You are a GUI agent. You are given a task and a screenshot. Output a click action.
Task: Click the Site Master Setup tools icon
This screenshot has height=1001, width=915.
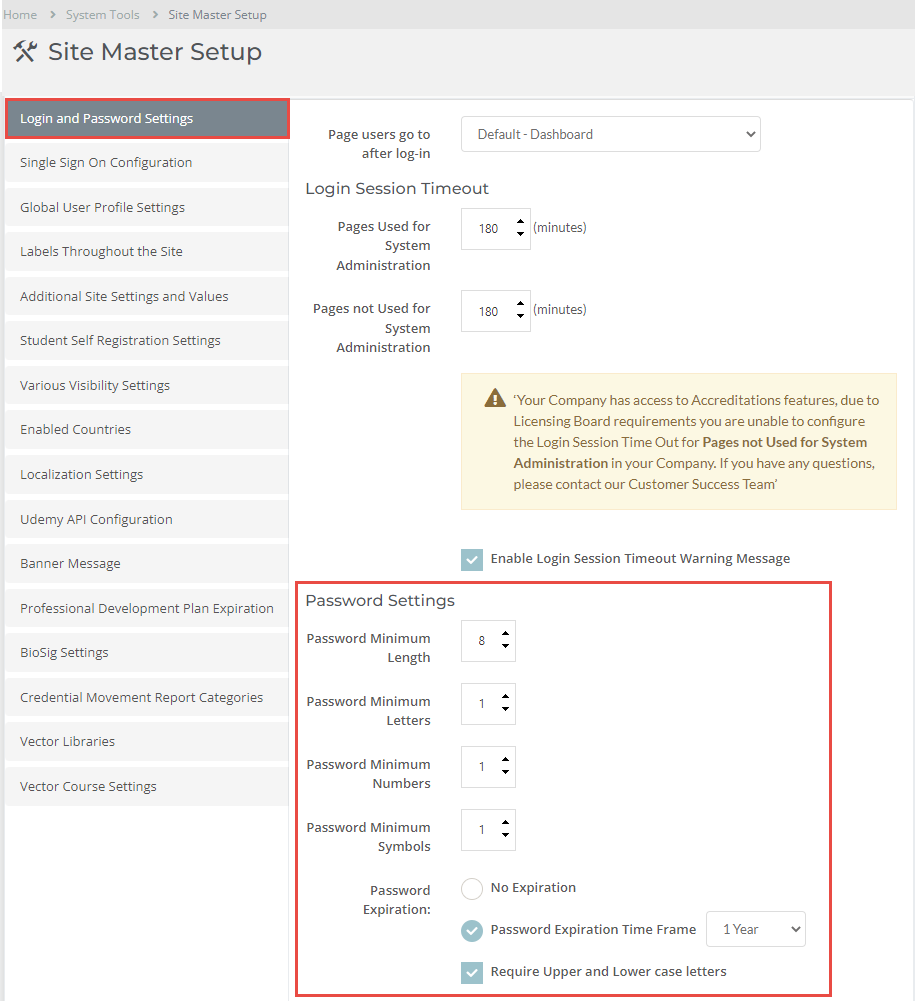[26, 52]
